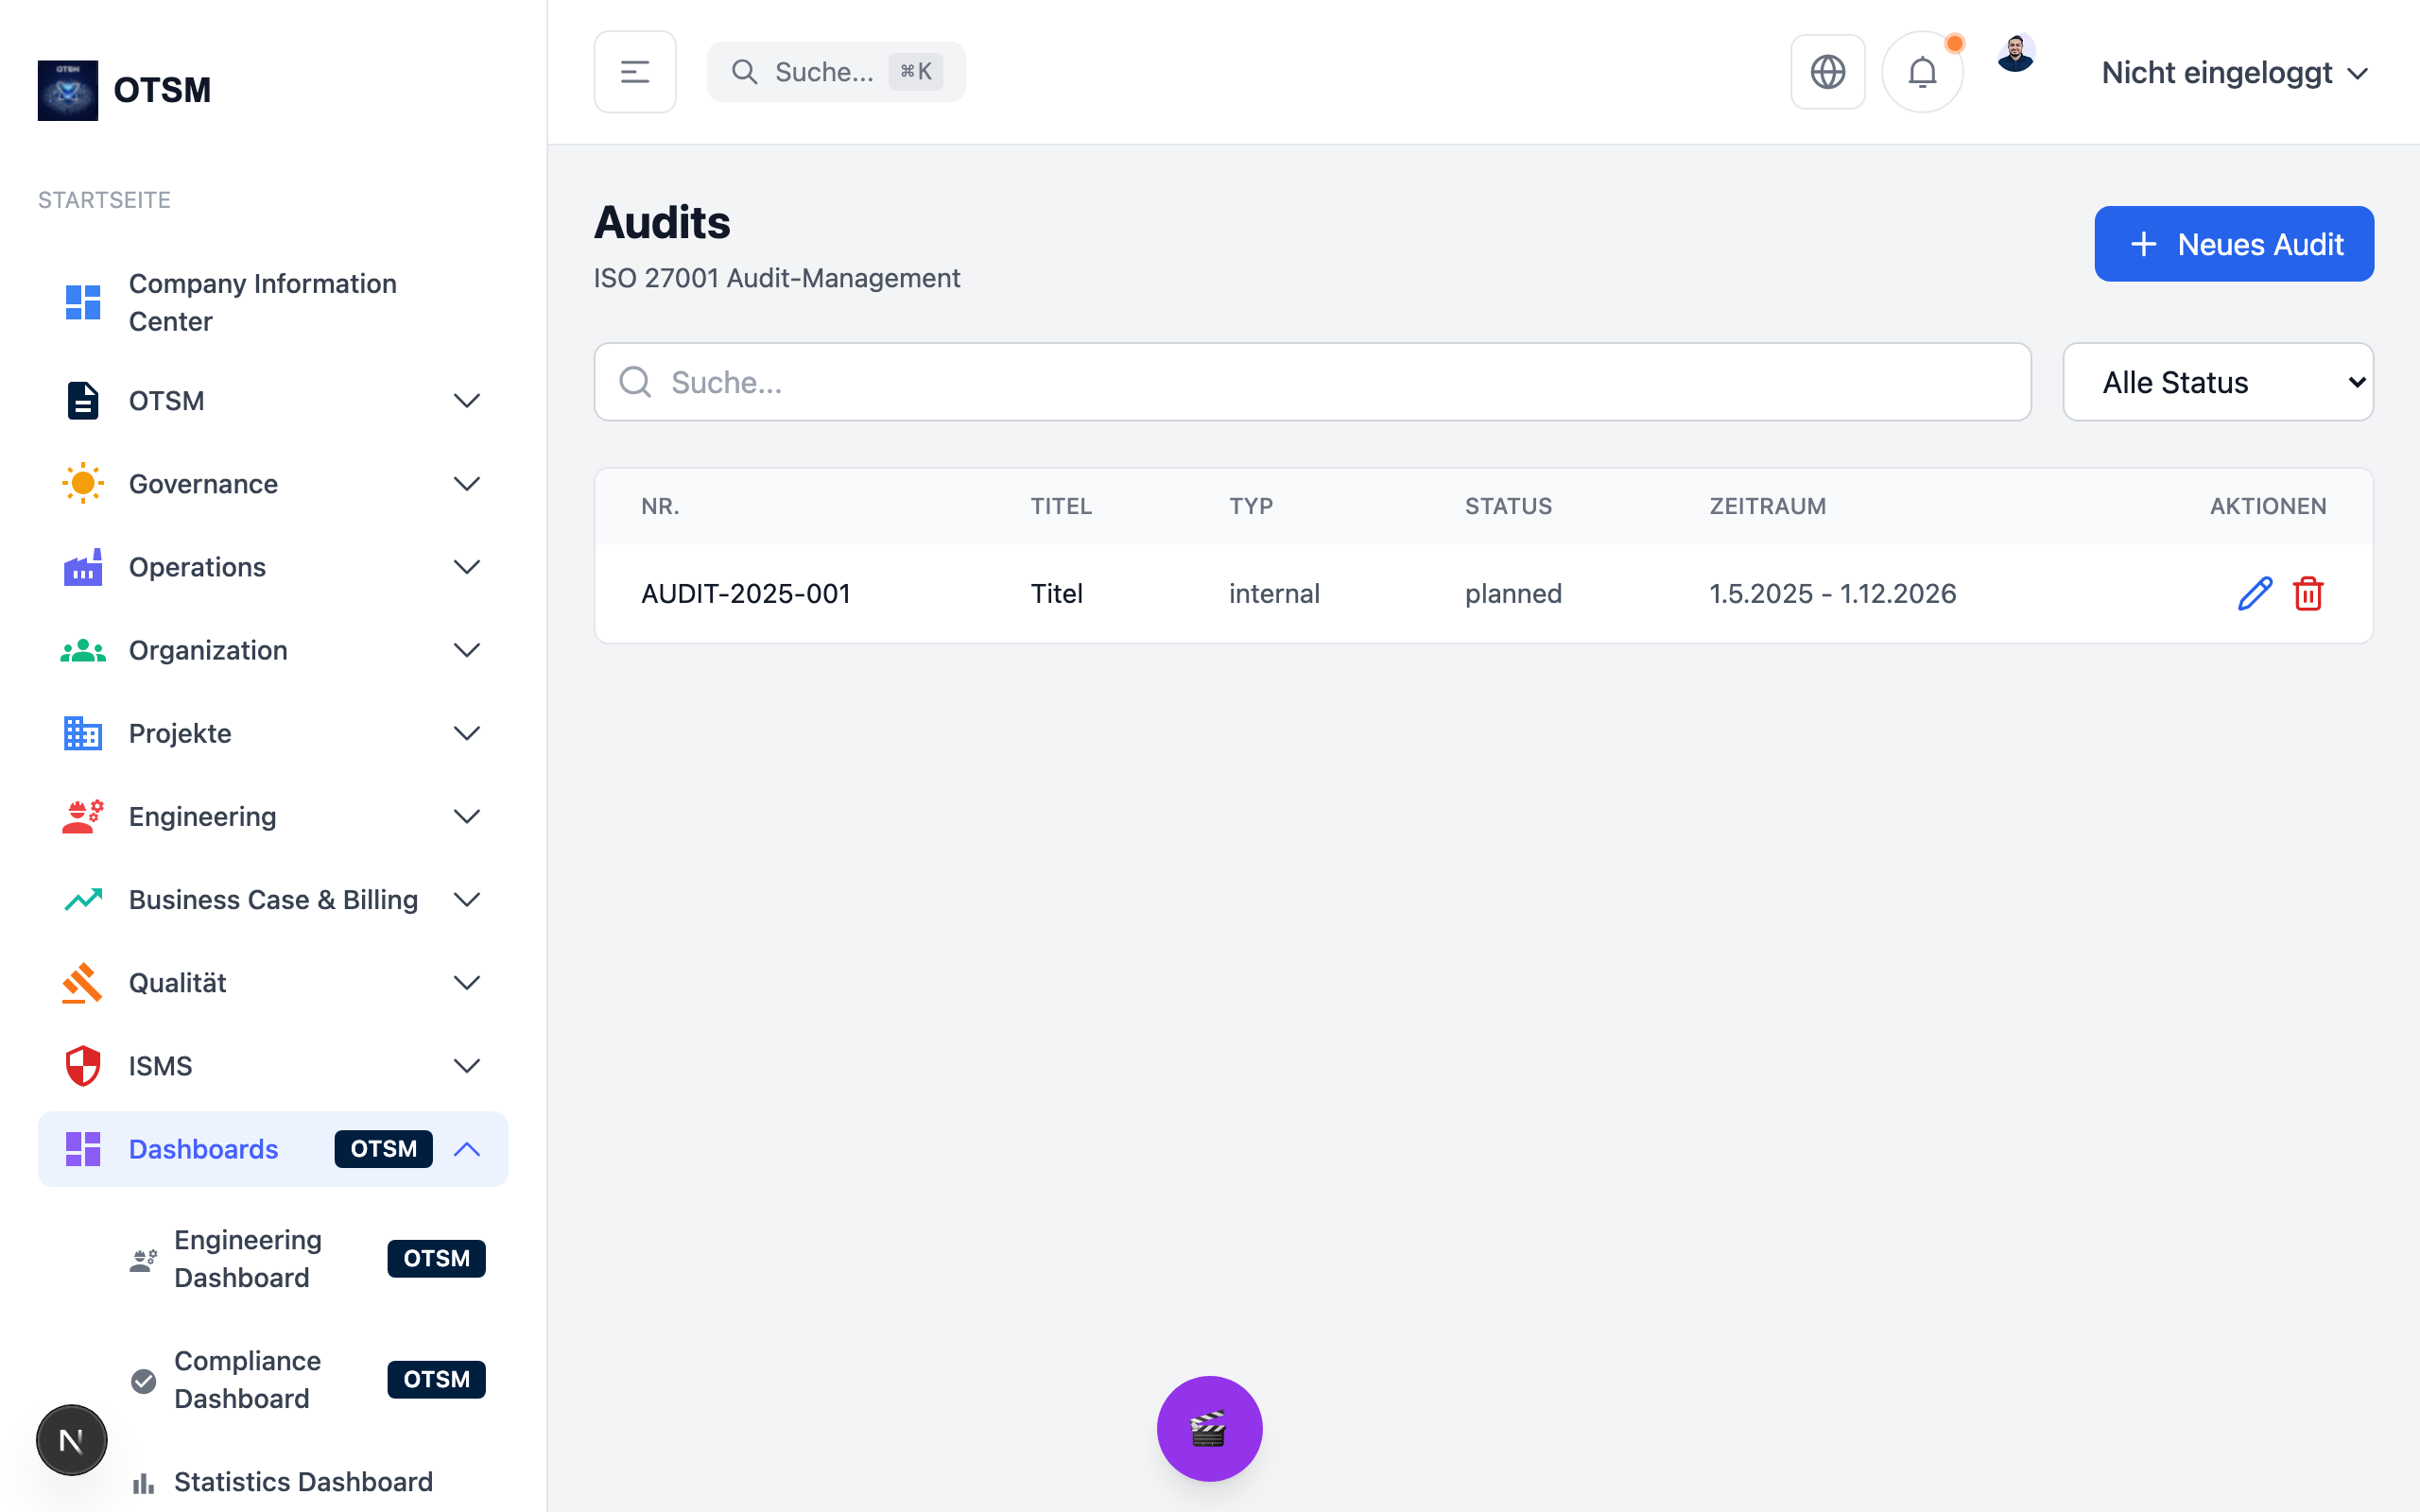The width and height of the screenshot is (2420, 1512).
Task: Open the language globe icon
Action: click(1827, 72)
